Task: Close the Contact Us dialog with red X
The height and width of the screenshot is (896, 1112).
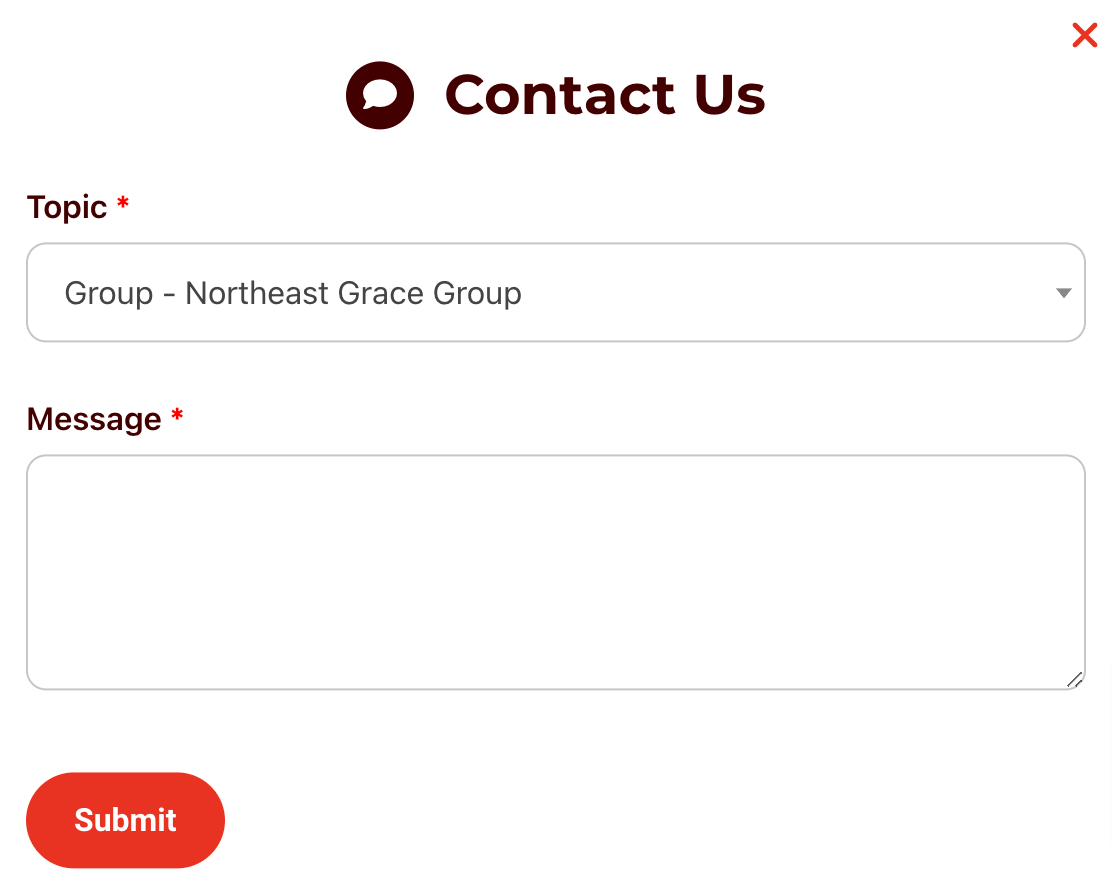Action: (1084, 35)
